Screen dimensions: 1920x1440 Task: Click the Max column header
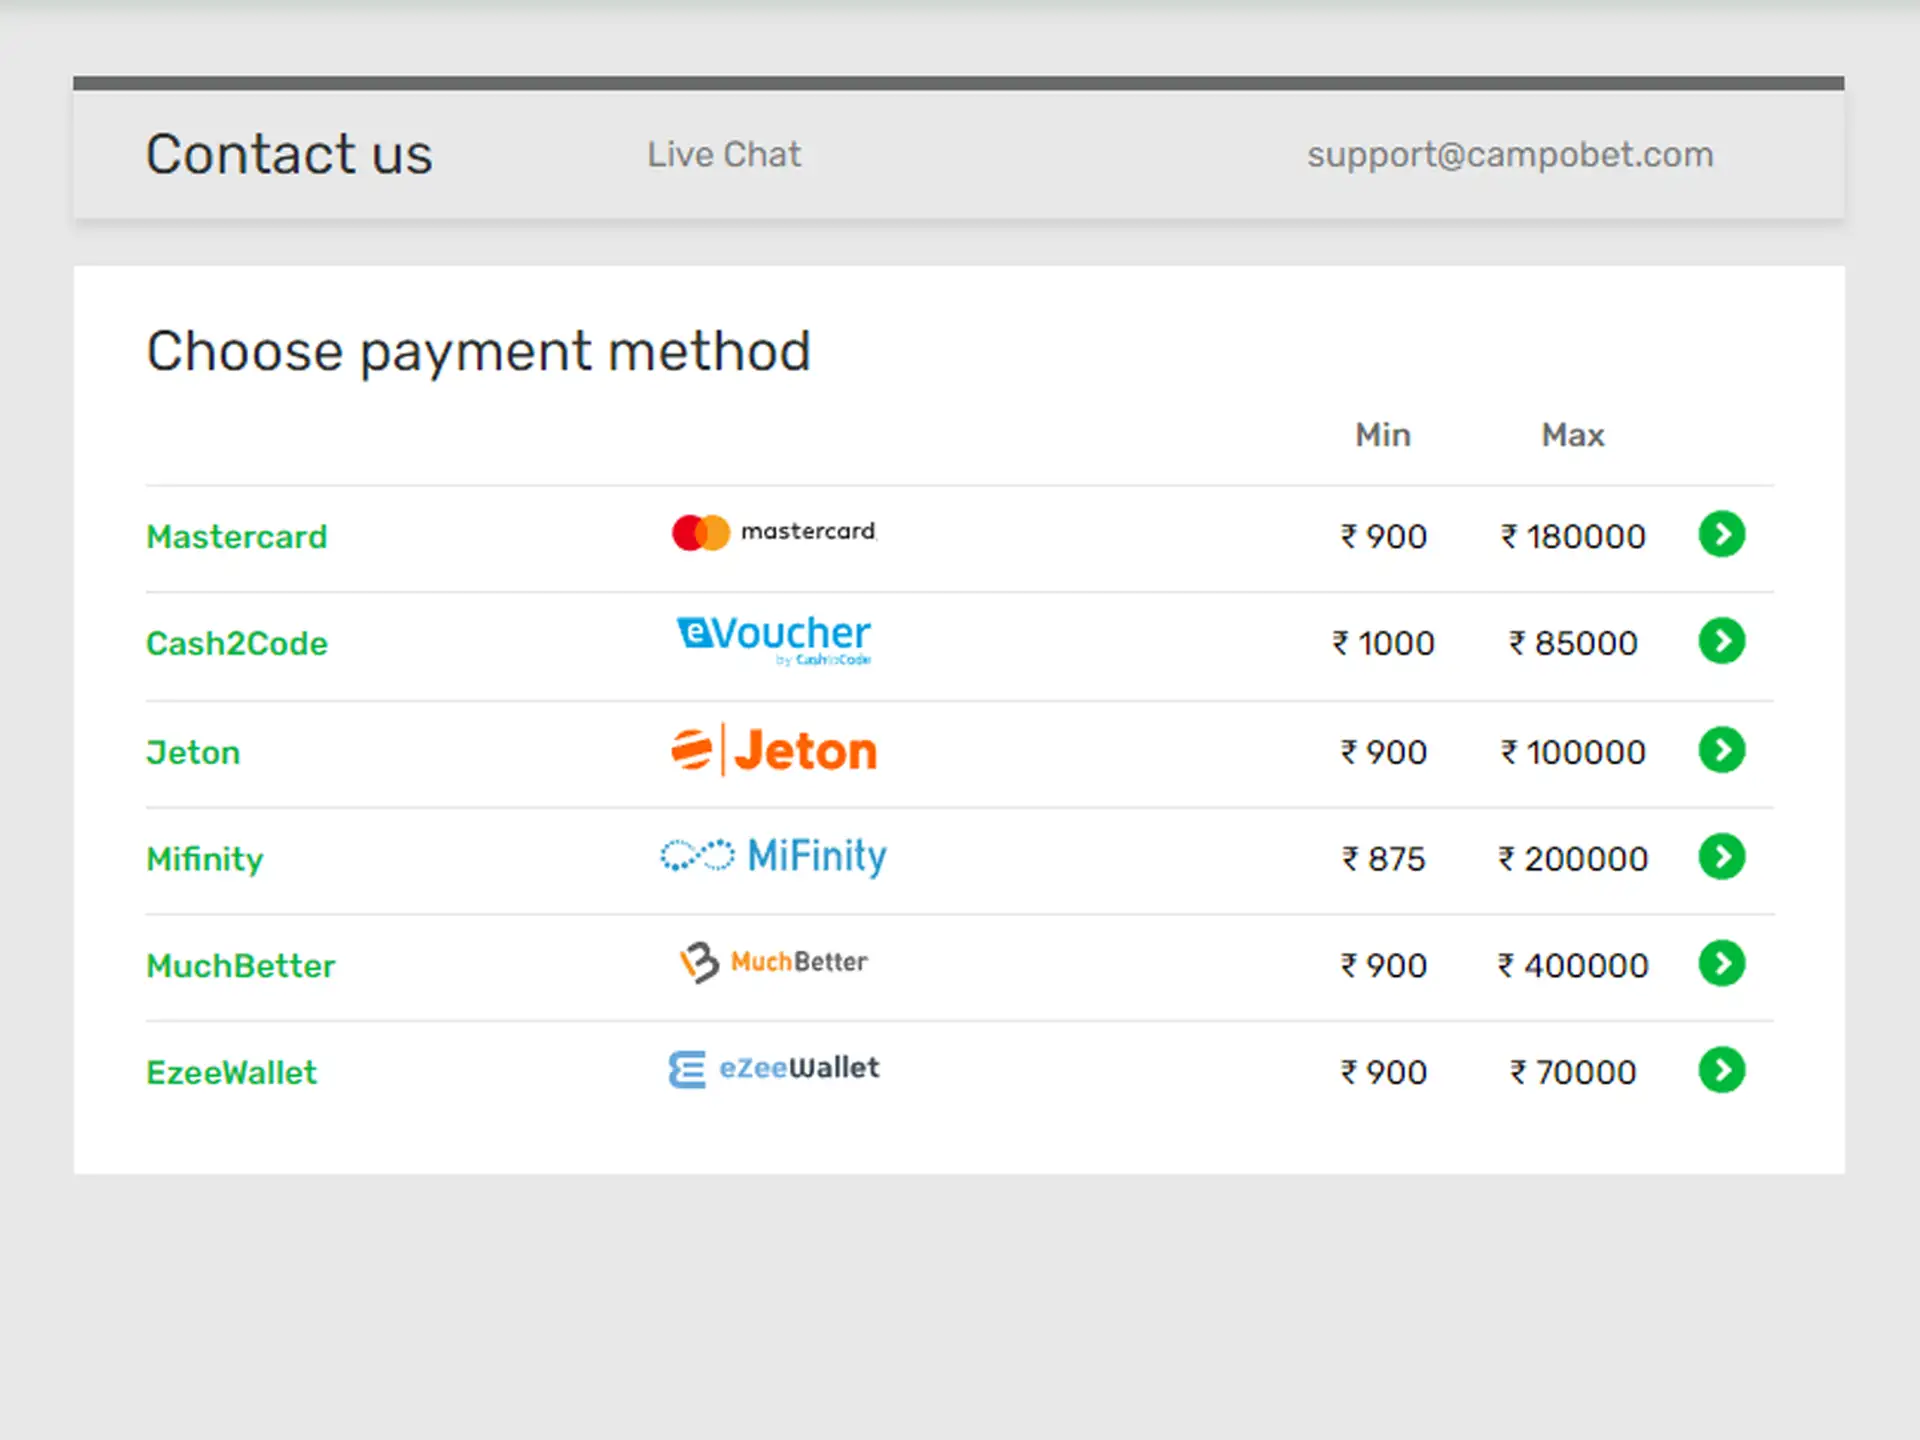(x=1573, y=435)
